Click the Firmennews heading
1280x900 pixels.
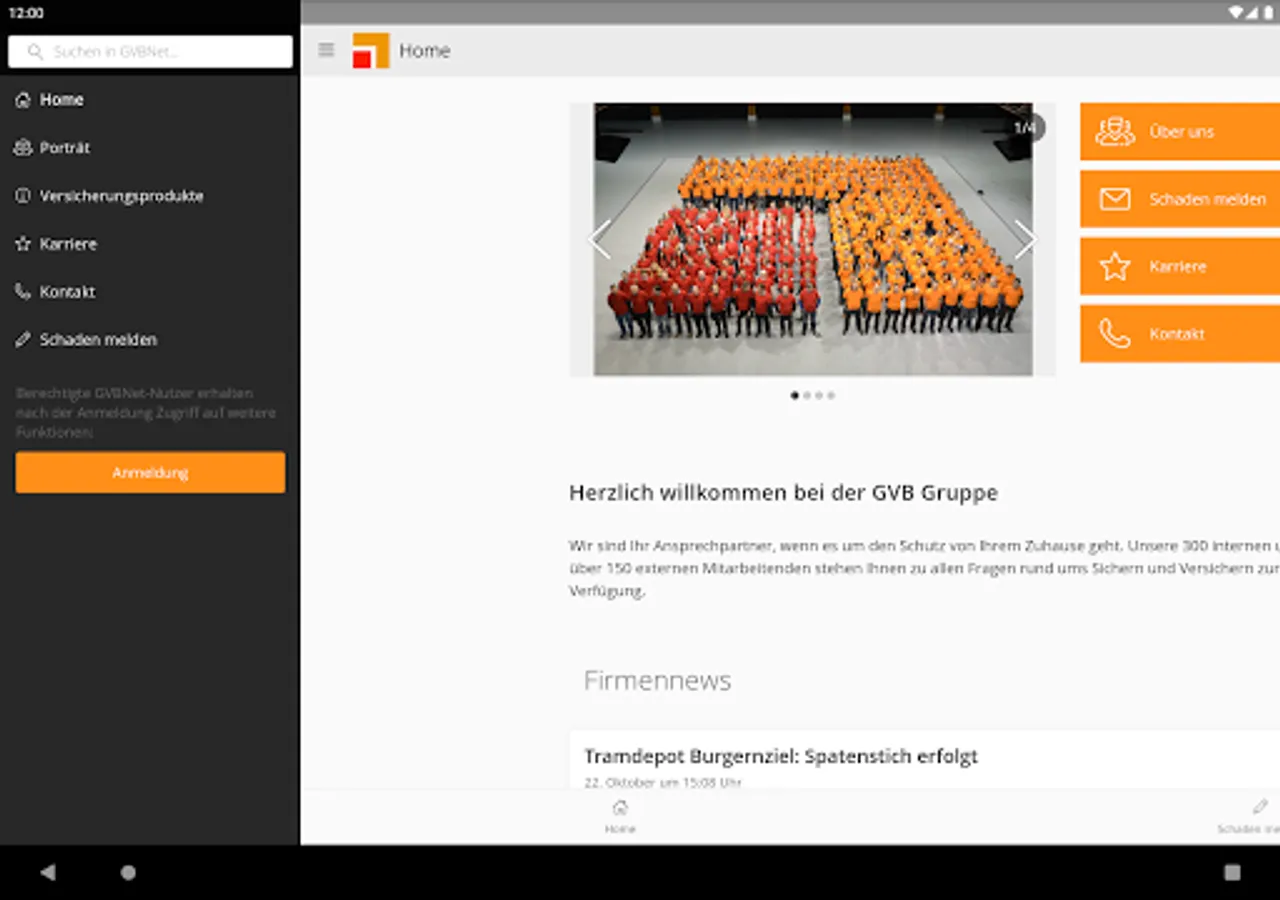[658, 681]
